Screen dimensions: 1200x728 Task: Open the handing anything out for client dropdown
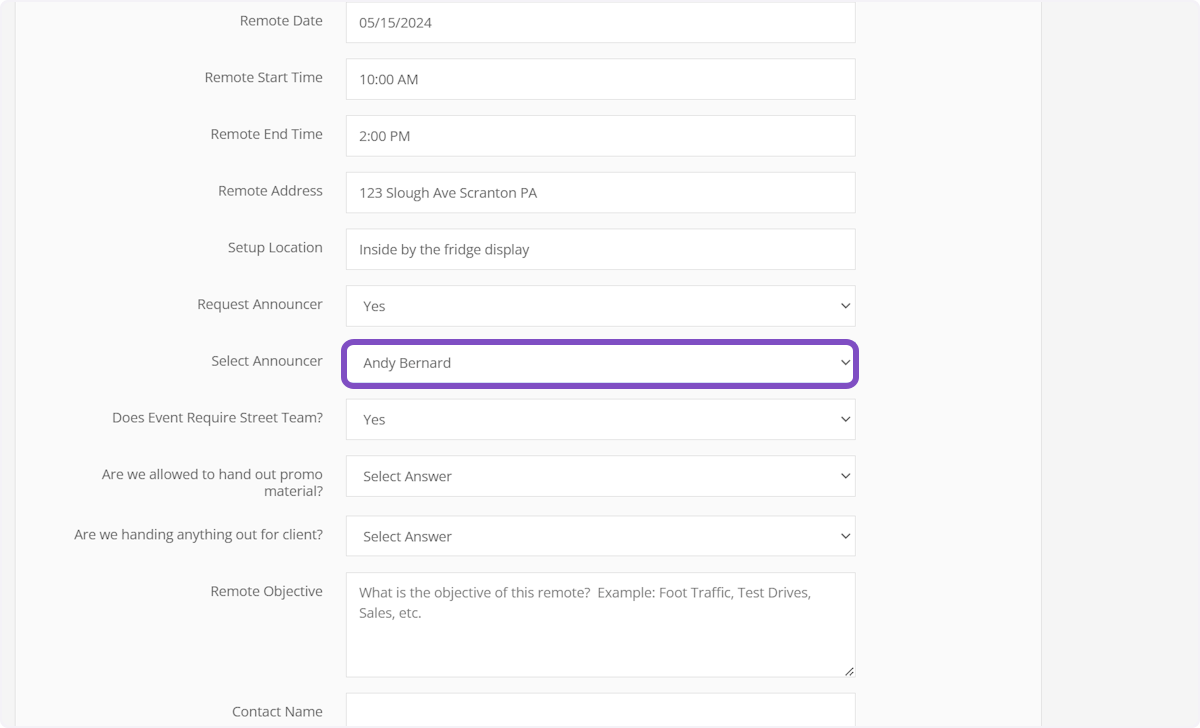(x=600, y=536)
